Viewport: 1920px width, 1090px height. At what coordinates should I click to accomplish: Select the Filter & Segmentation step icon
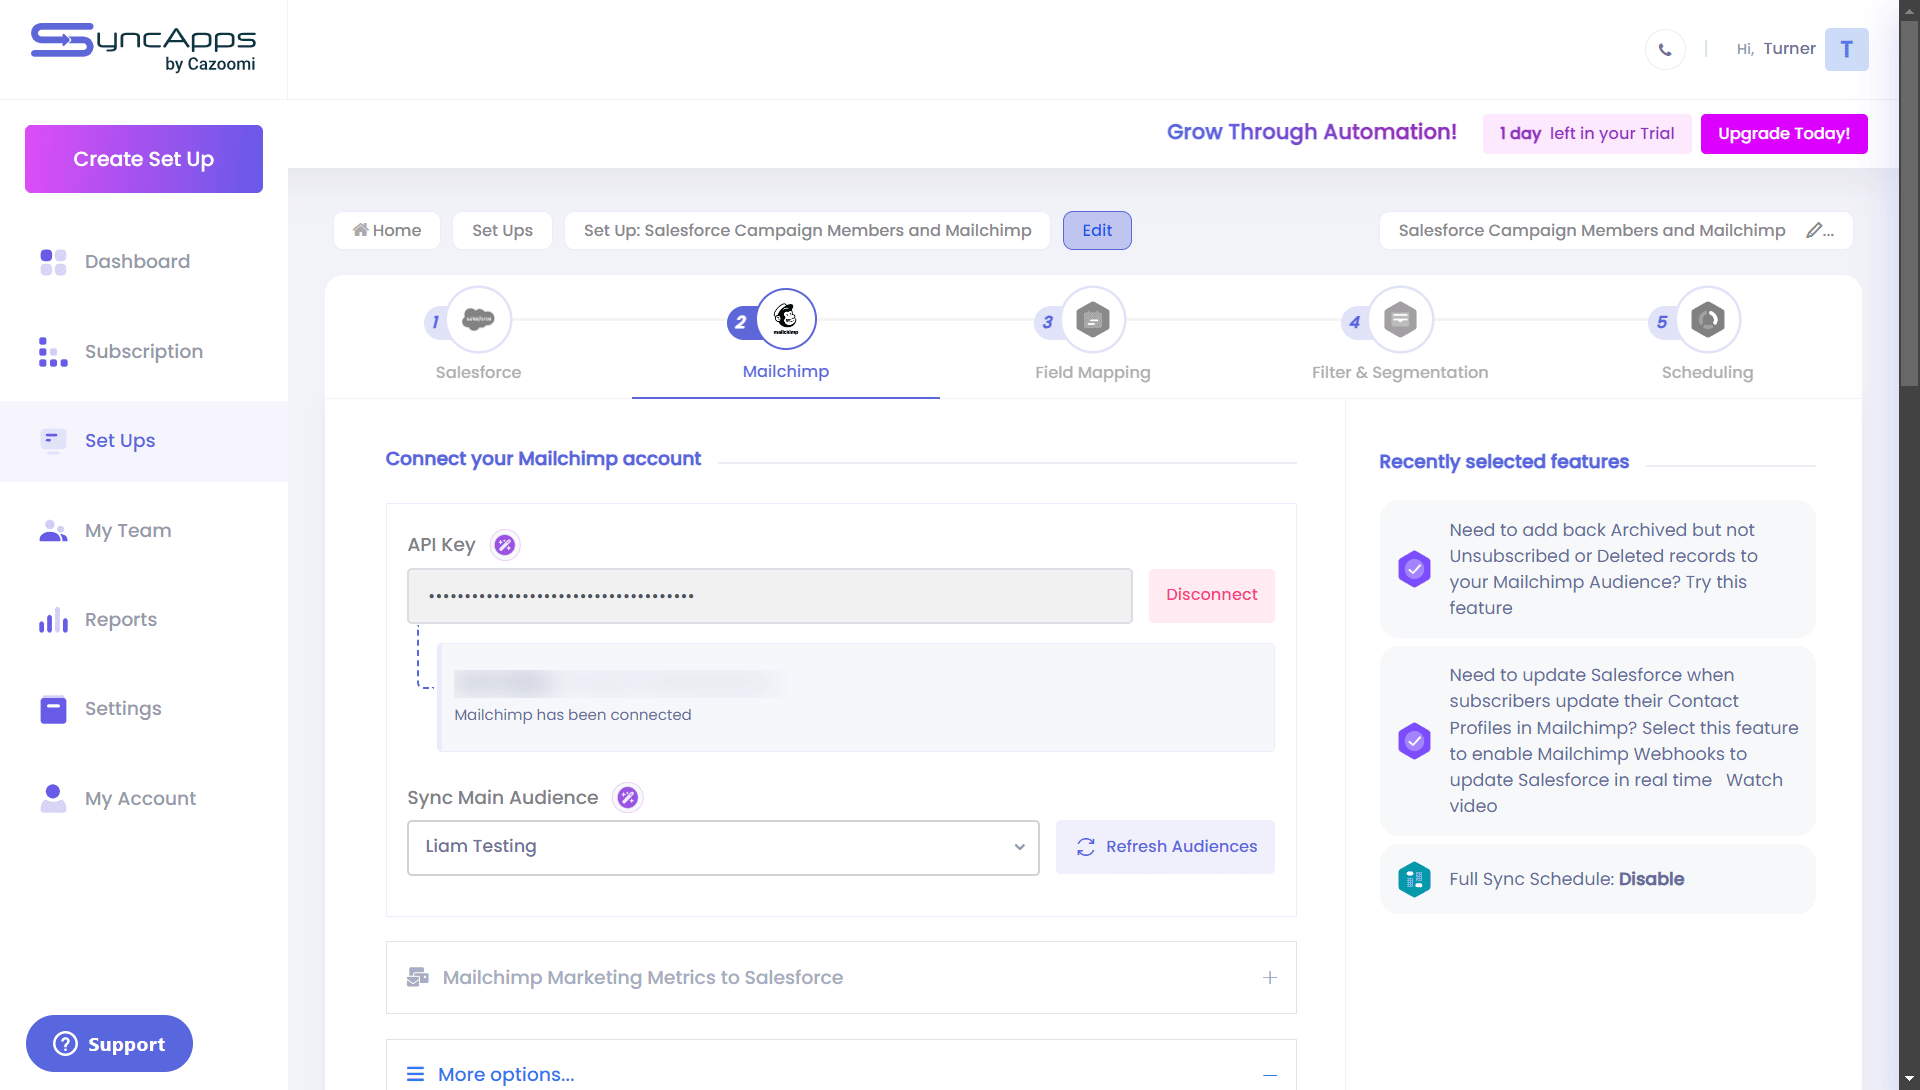(x=1400, y=320)
